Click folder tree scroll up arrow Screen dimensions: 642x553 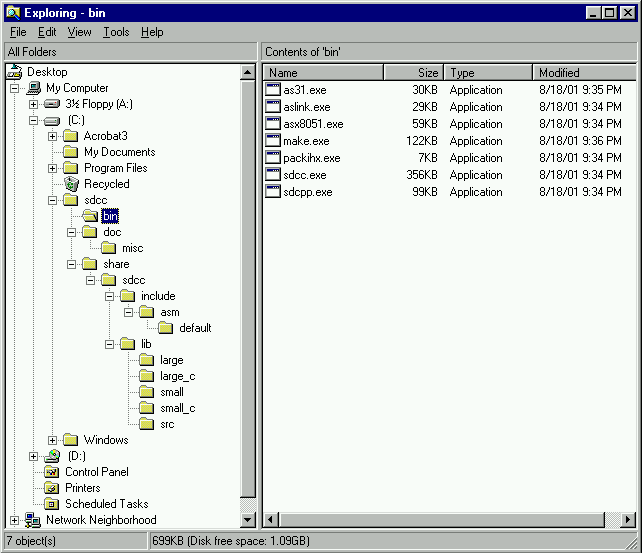coord(247,72)
